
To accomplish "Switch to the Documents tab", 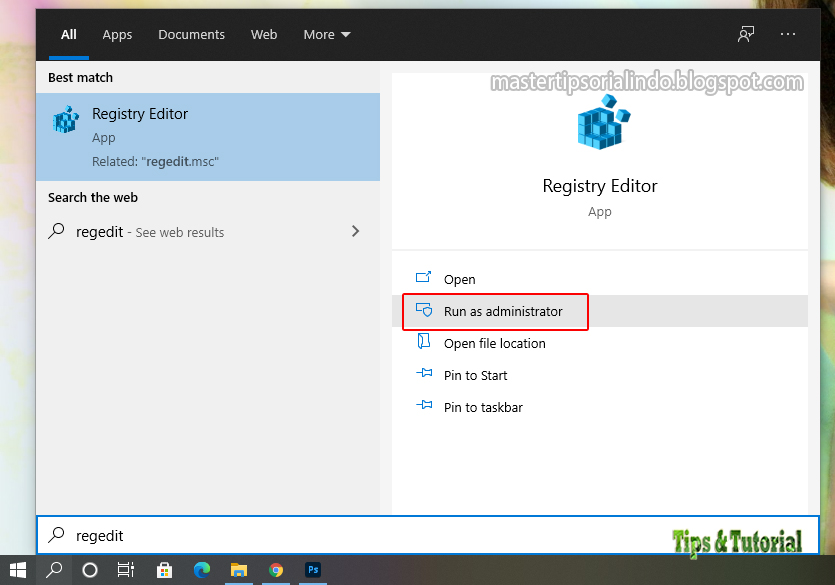I will point(192,35).
